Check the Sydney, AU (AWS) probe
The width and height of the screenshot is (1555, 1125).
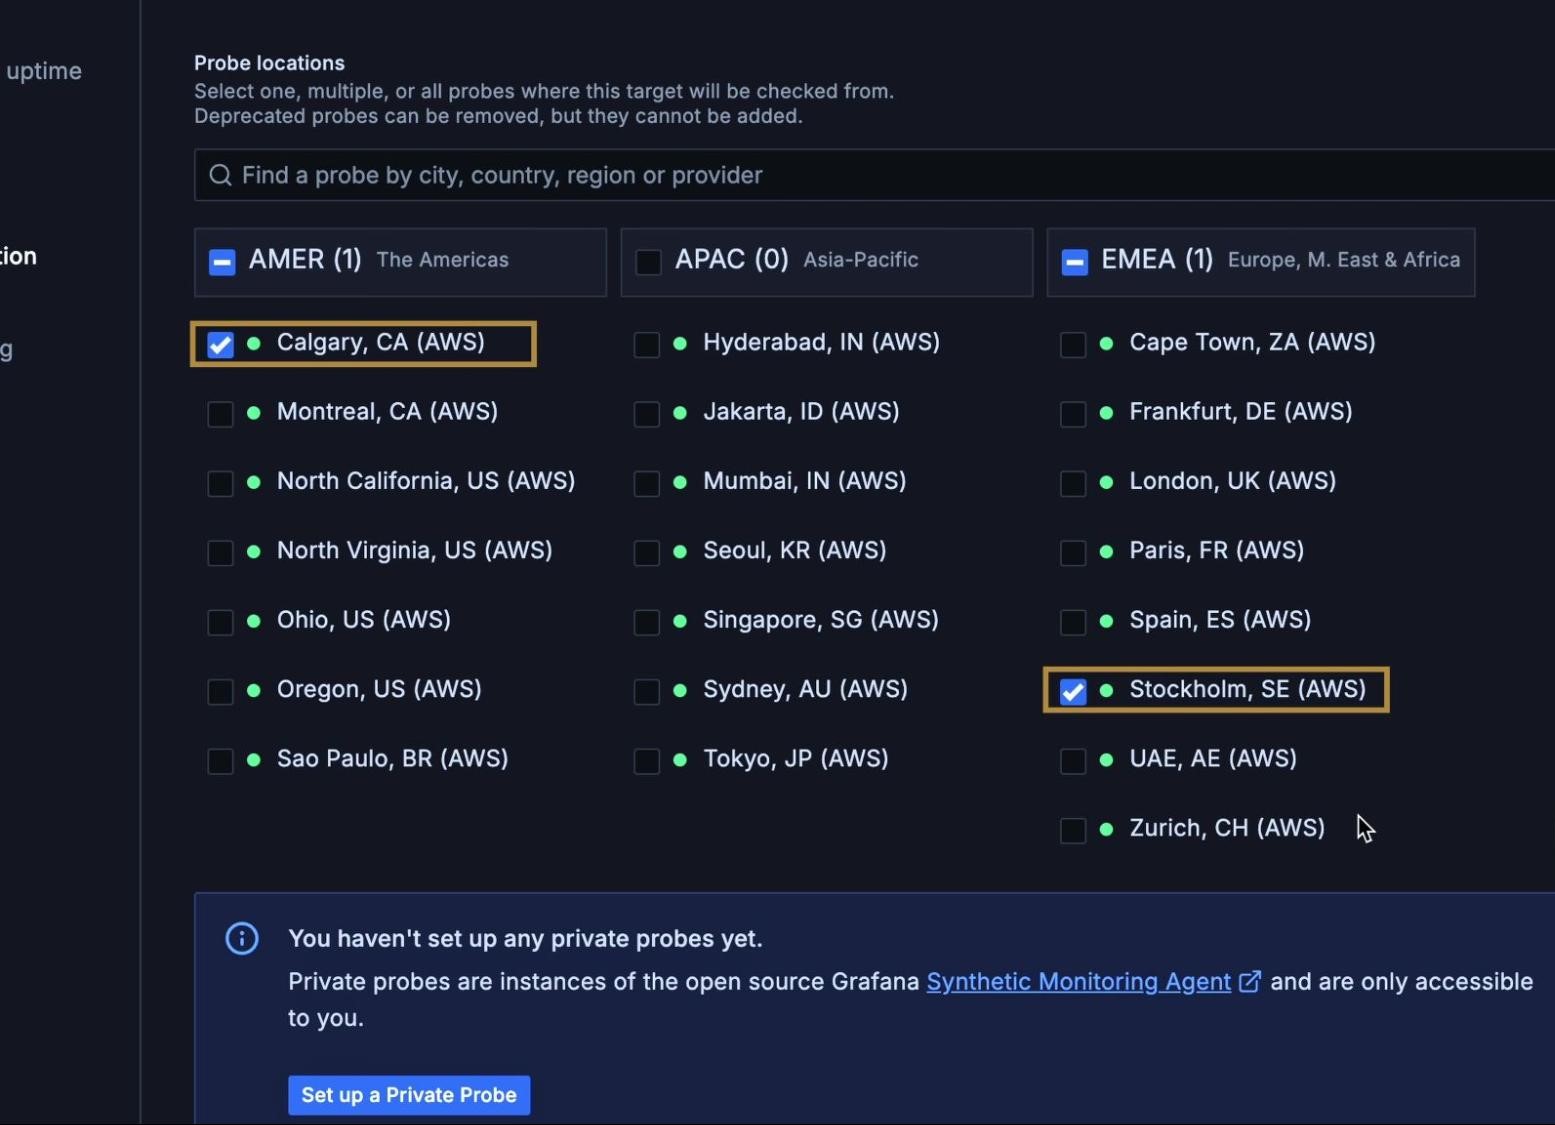647,691
